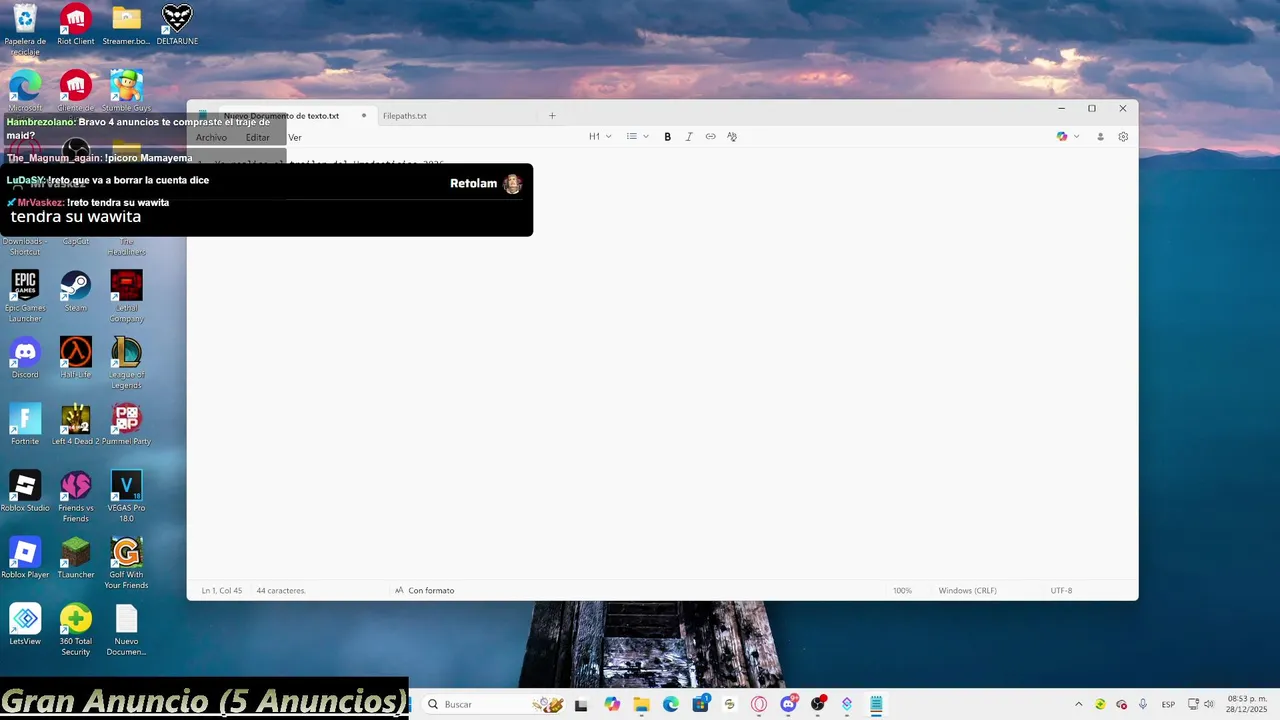The image size is (1280, 720).
Task: Open Copilot from the taskbar
Action: [612, 704]
